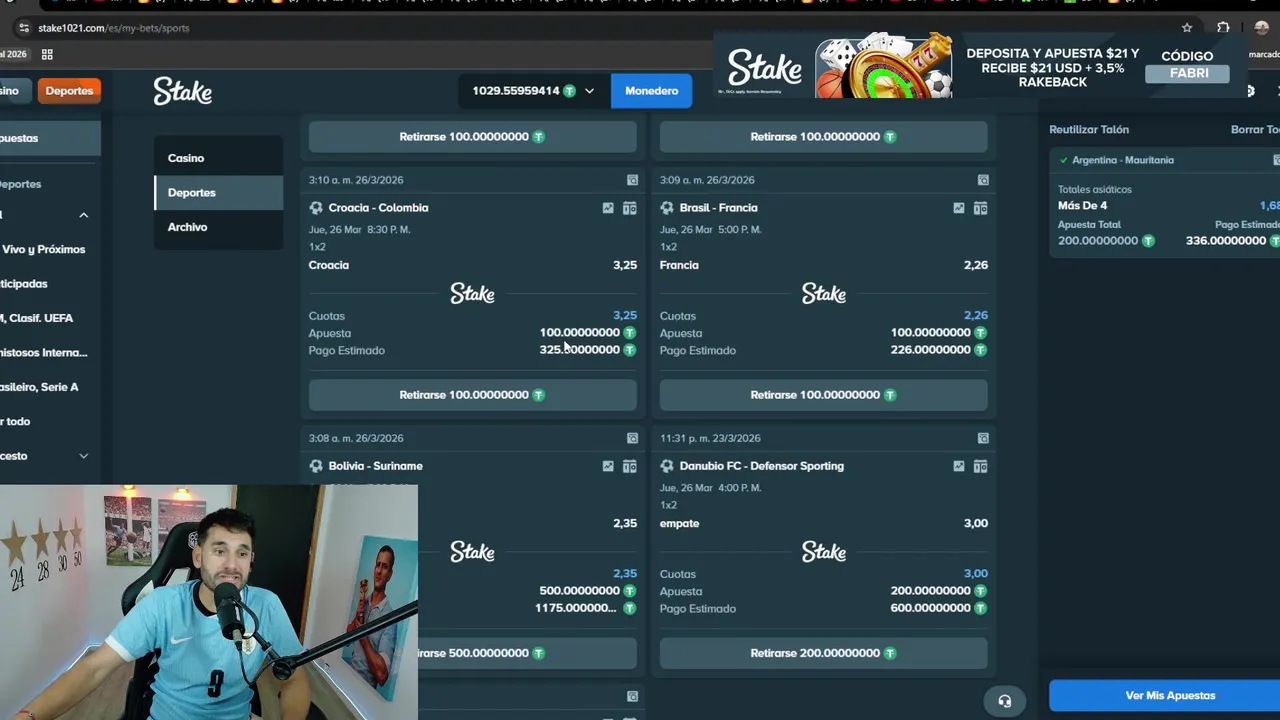Click soccer ball icon beside Danubio FC - Defensor Sporting

(x=667, y=466)
